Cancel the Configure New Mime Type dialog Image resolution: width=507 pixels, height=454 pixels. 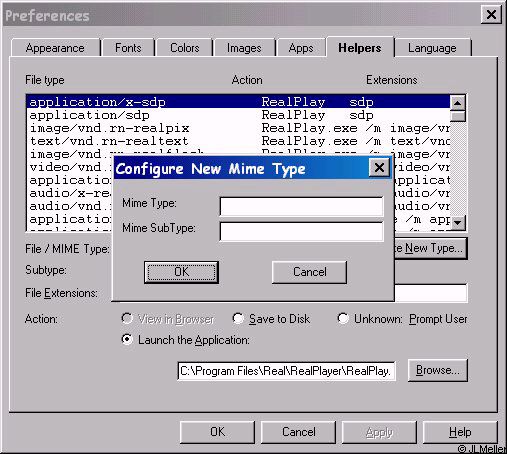[309, 272]
